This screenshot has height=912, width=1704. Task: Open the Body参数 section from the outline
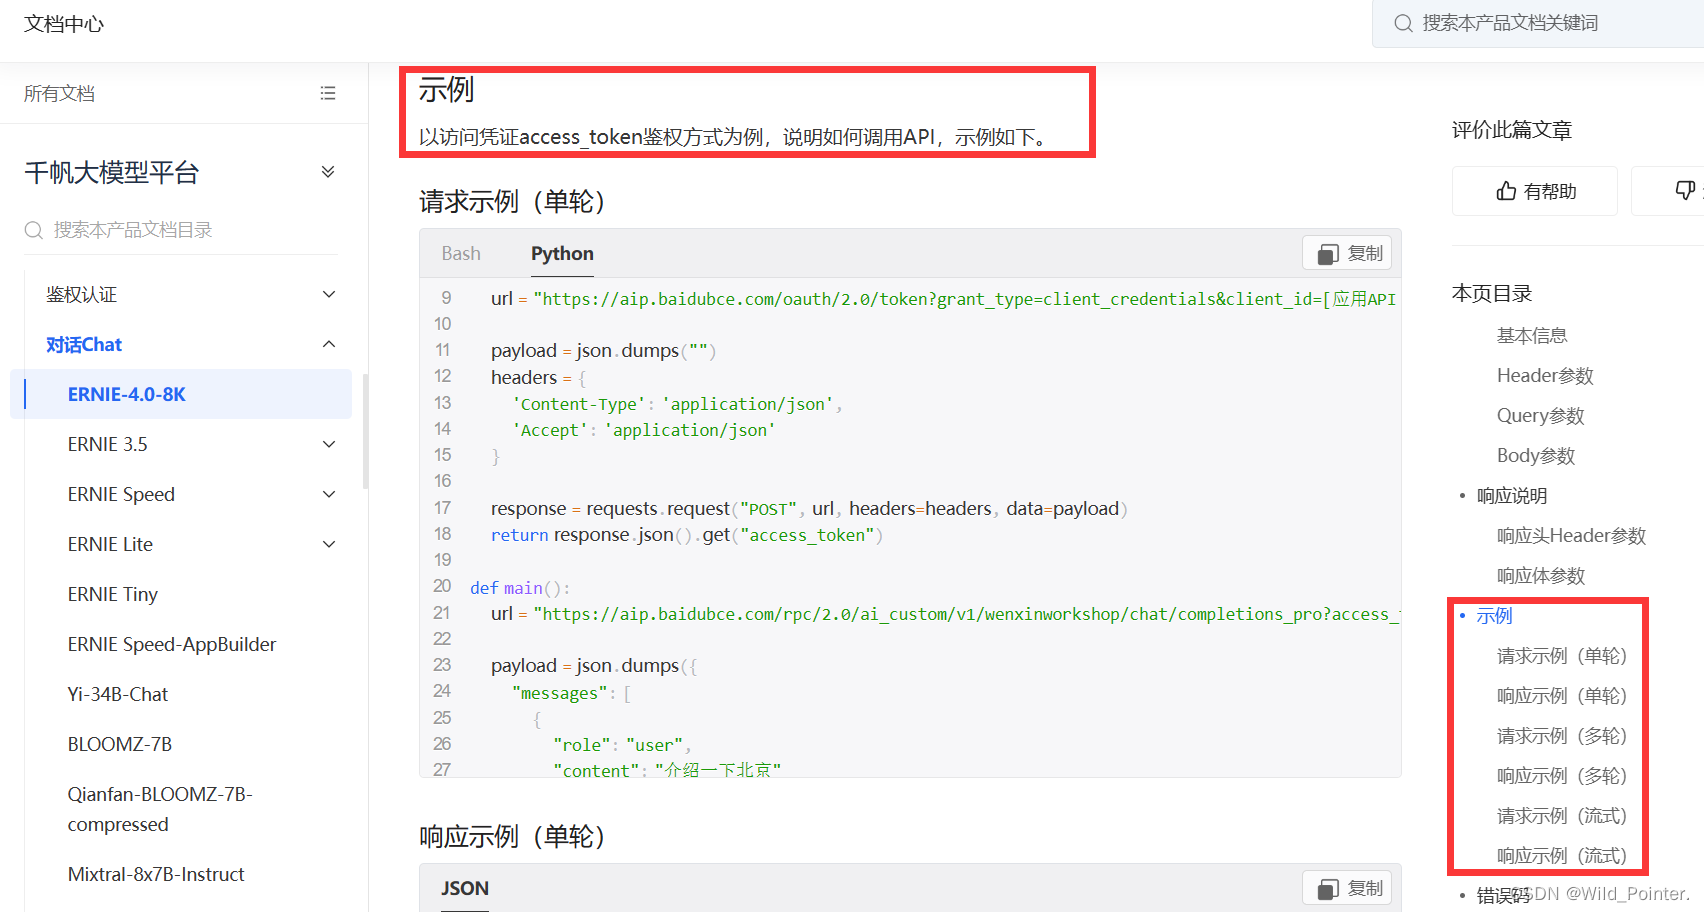[x=1536, y=455]
